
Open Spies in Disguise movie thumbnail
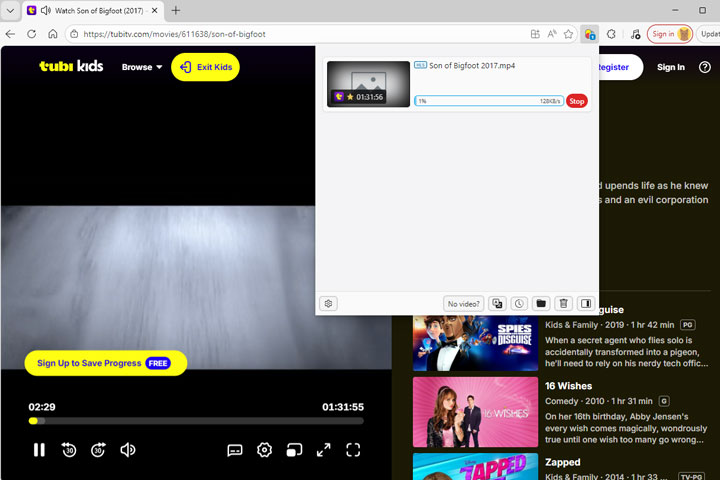(475, 343)
